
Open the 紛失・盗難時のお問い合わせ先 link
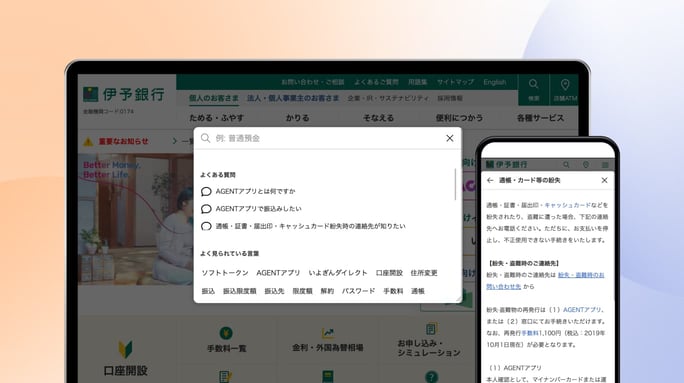click(x=545, y=280)
